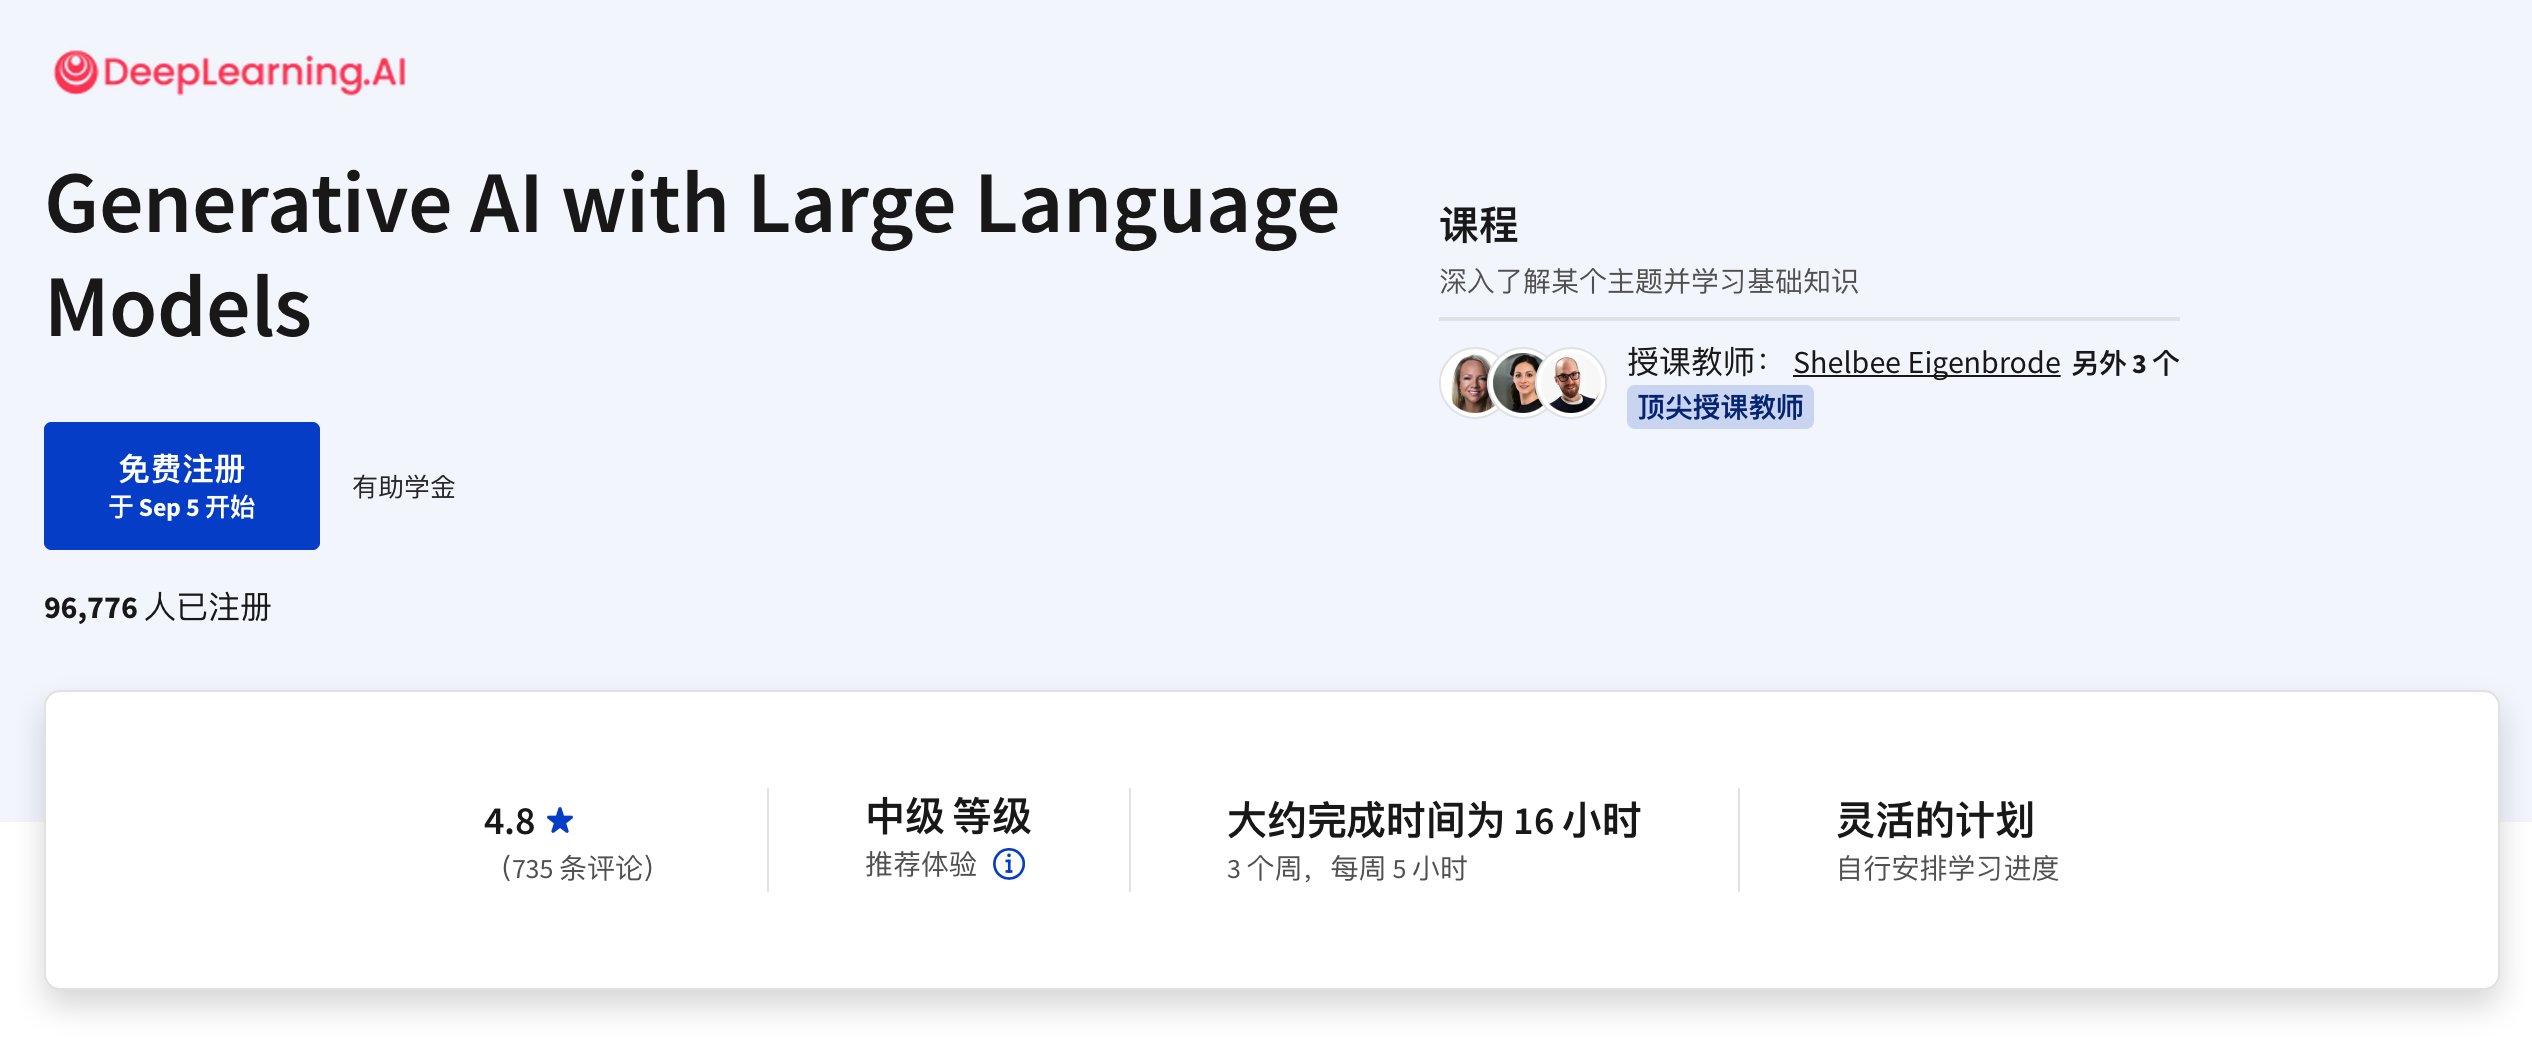Click the bald instructor with glasses avatar

pos(1572,382)
